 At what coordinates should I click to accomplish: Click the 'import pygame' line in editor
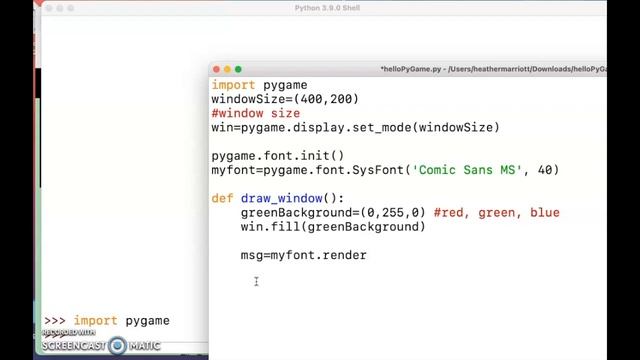click(x=259, y=85)
